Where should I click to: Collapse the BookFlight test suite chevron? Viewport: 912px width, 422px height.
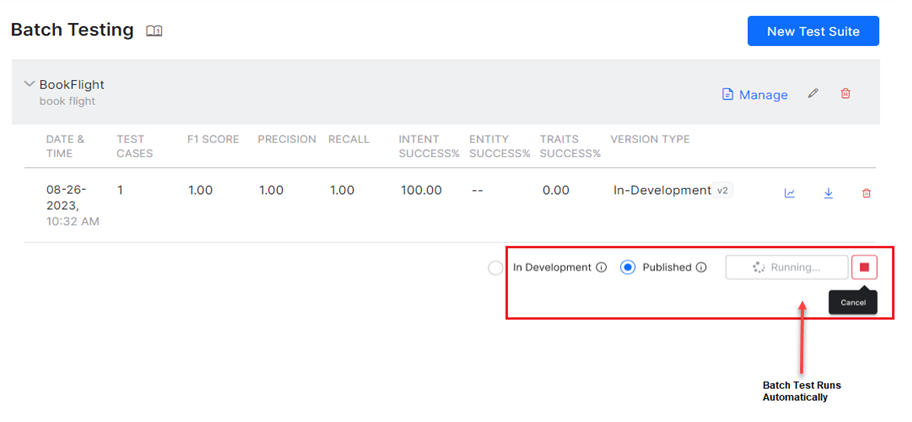pos(28,85)
